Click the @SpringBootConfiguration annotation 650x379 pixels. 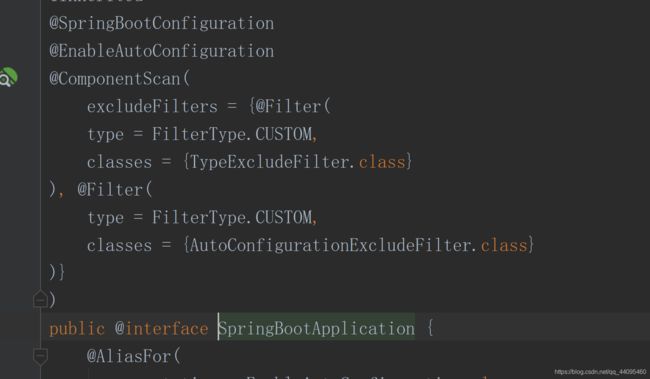pos(162,23)
